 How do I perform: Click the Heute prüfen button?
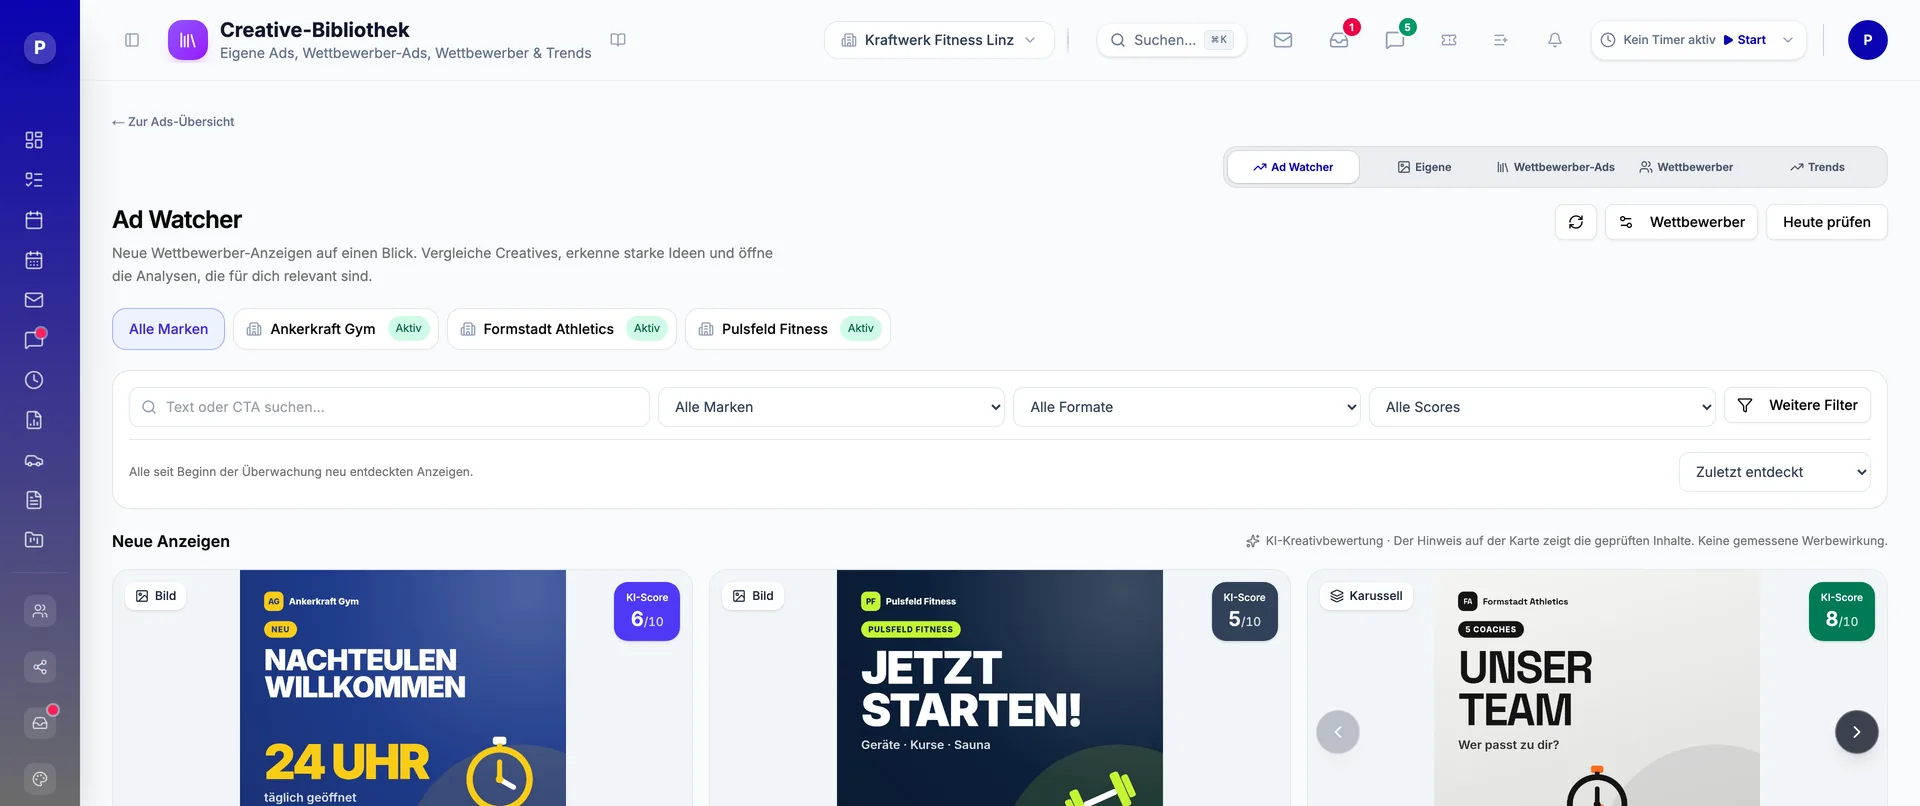pos(1827,222)
